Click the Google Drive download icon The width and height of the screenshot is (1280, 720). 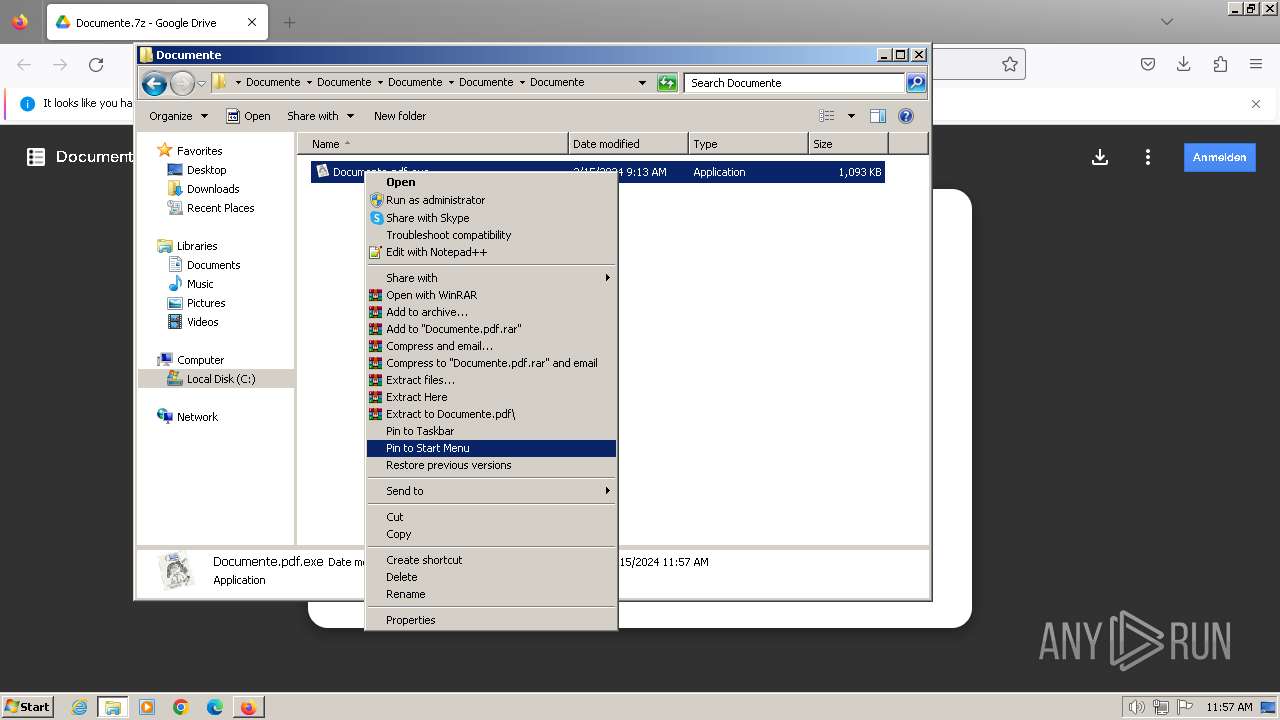[x=1100, y=157]
